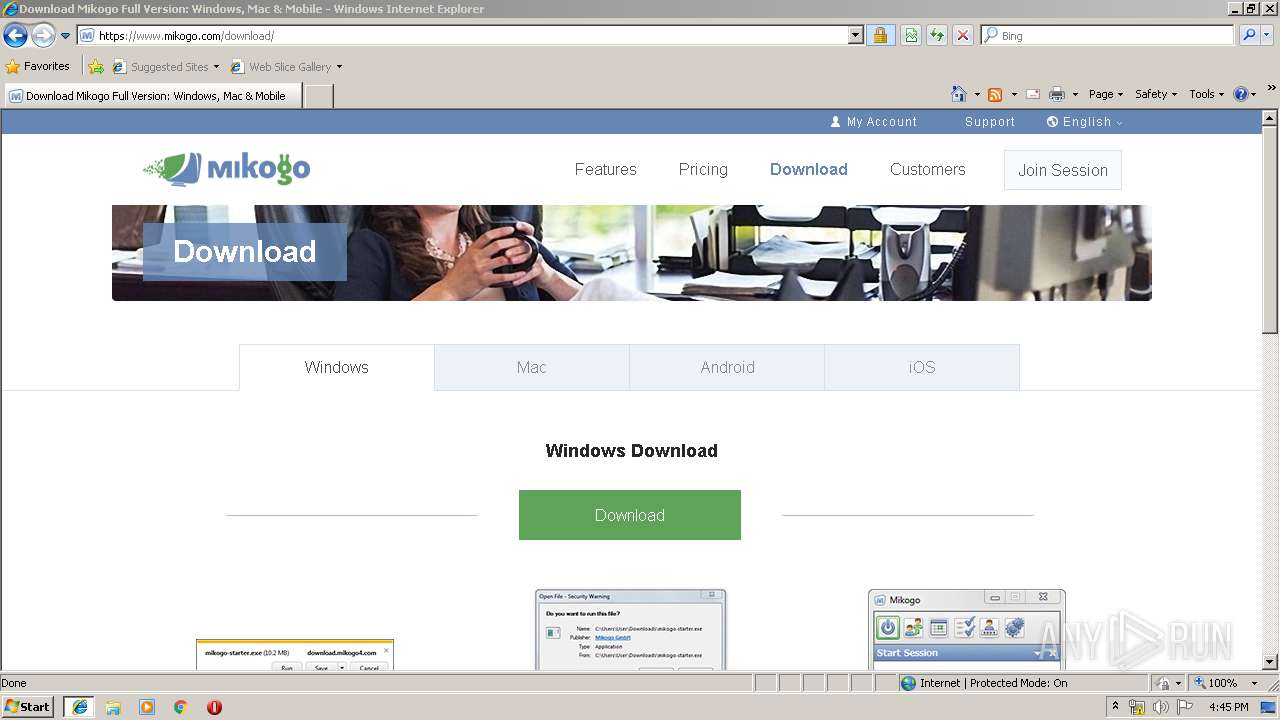
Task: Click the volume speaker tray icon
Action: (1160, 707)
